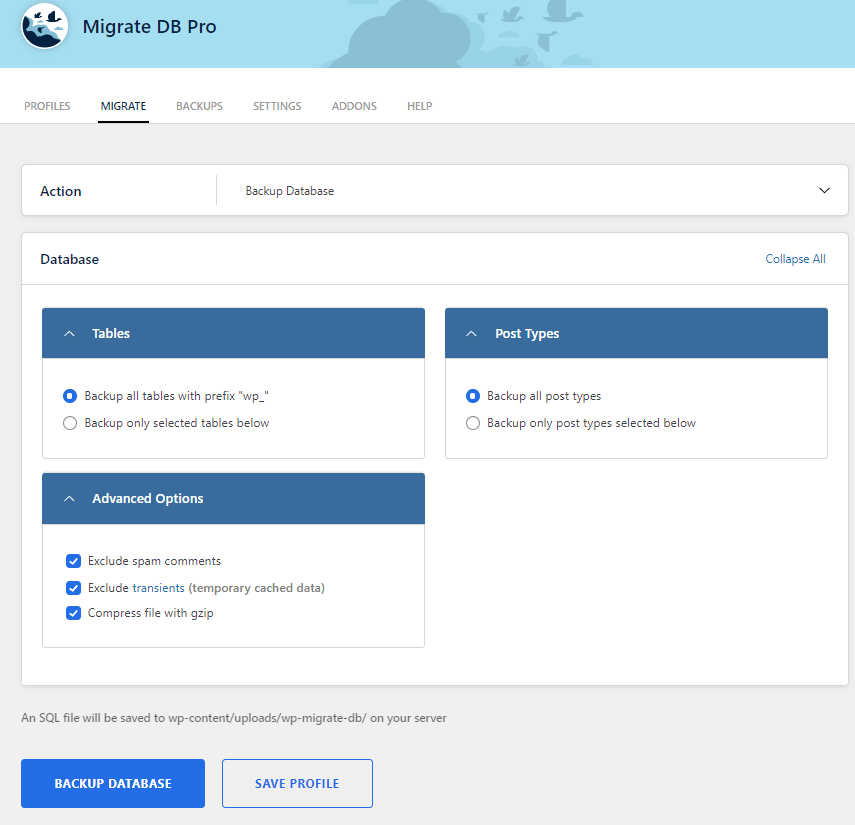The image size is (855, 825).
Task: Choose backup only post types selected below
Action: click(472, 423)
